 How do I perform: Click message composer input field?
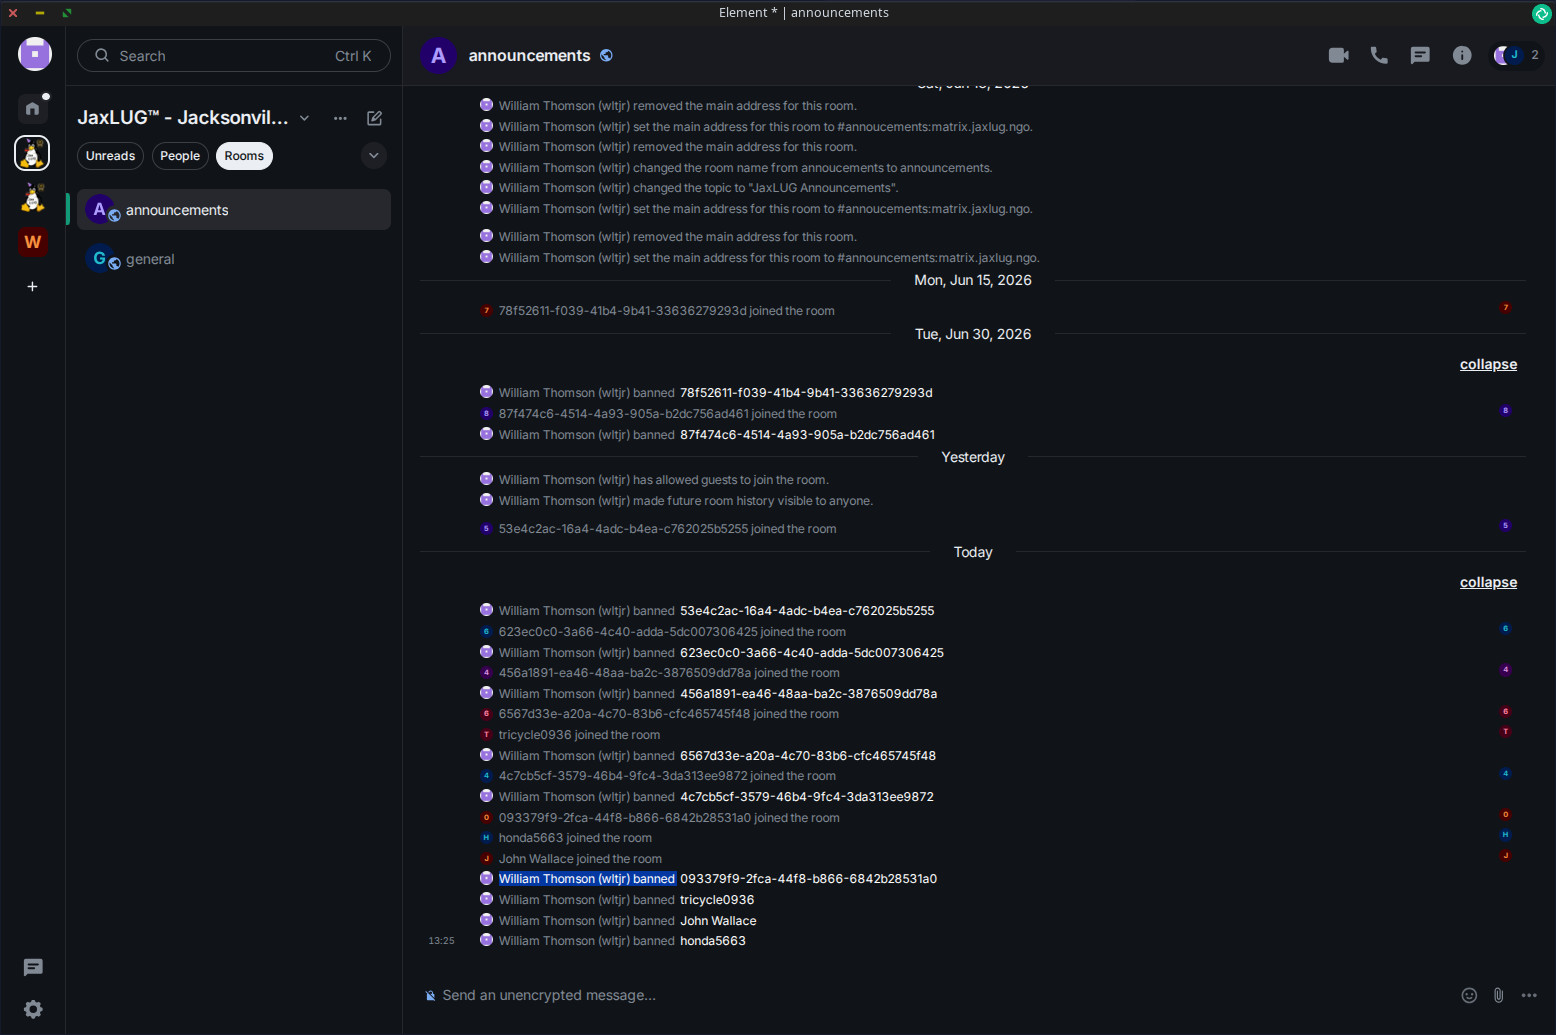coord(940,995)
